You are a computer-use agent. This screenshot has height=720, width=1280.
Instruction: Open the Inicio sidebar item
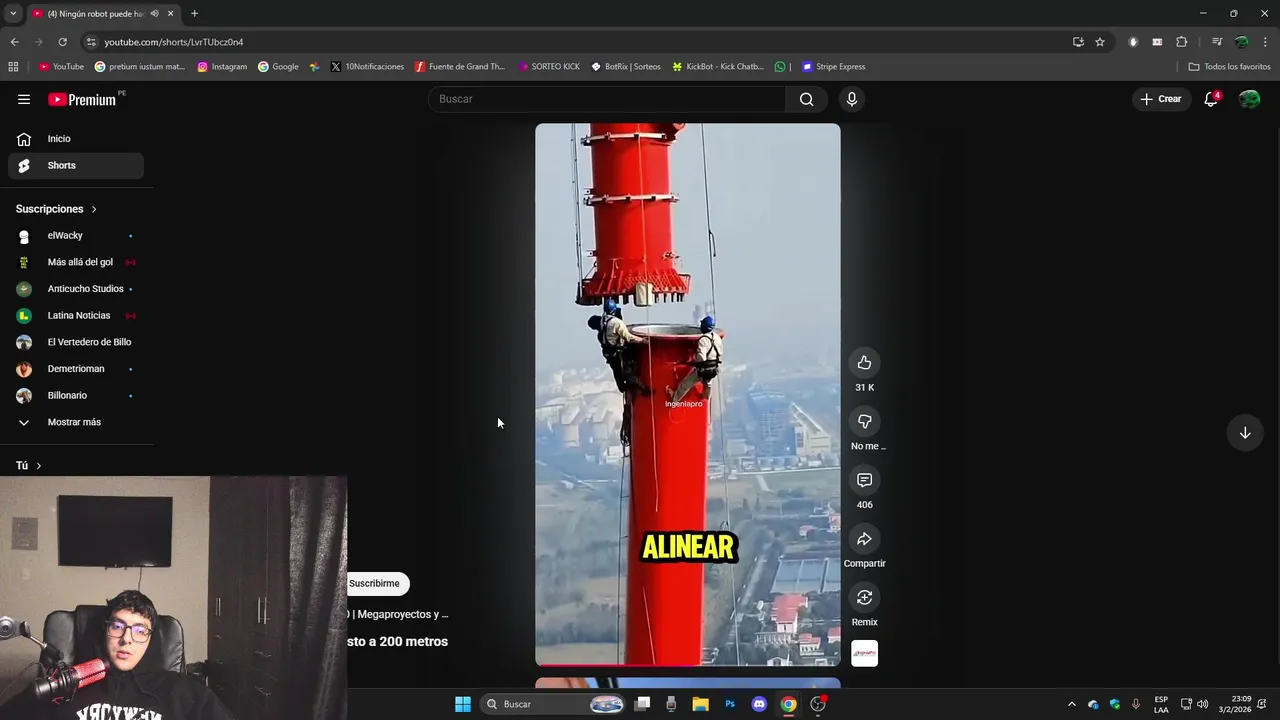click(x=76, y=139)
